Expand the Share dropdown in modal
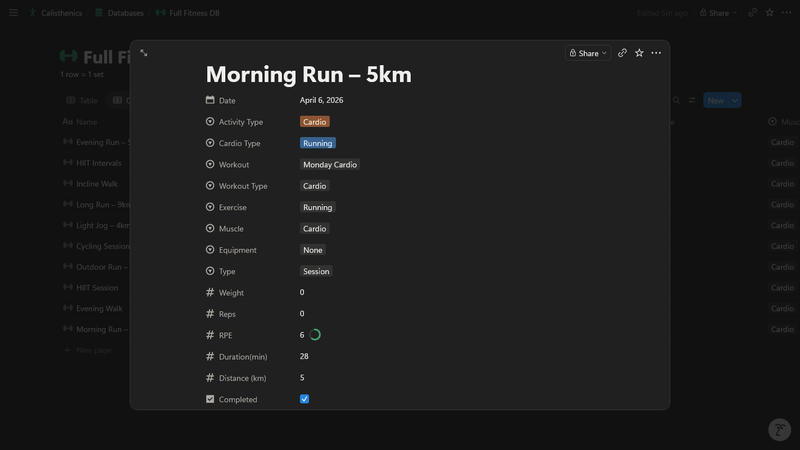The width and height of the screenshot is (800, 450). pos(588,53)
